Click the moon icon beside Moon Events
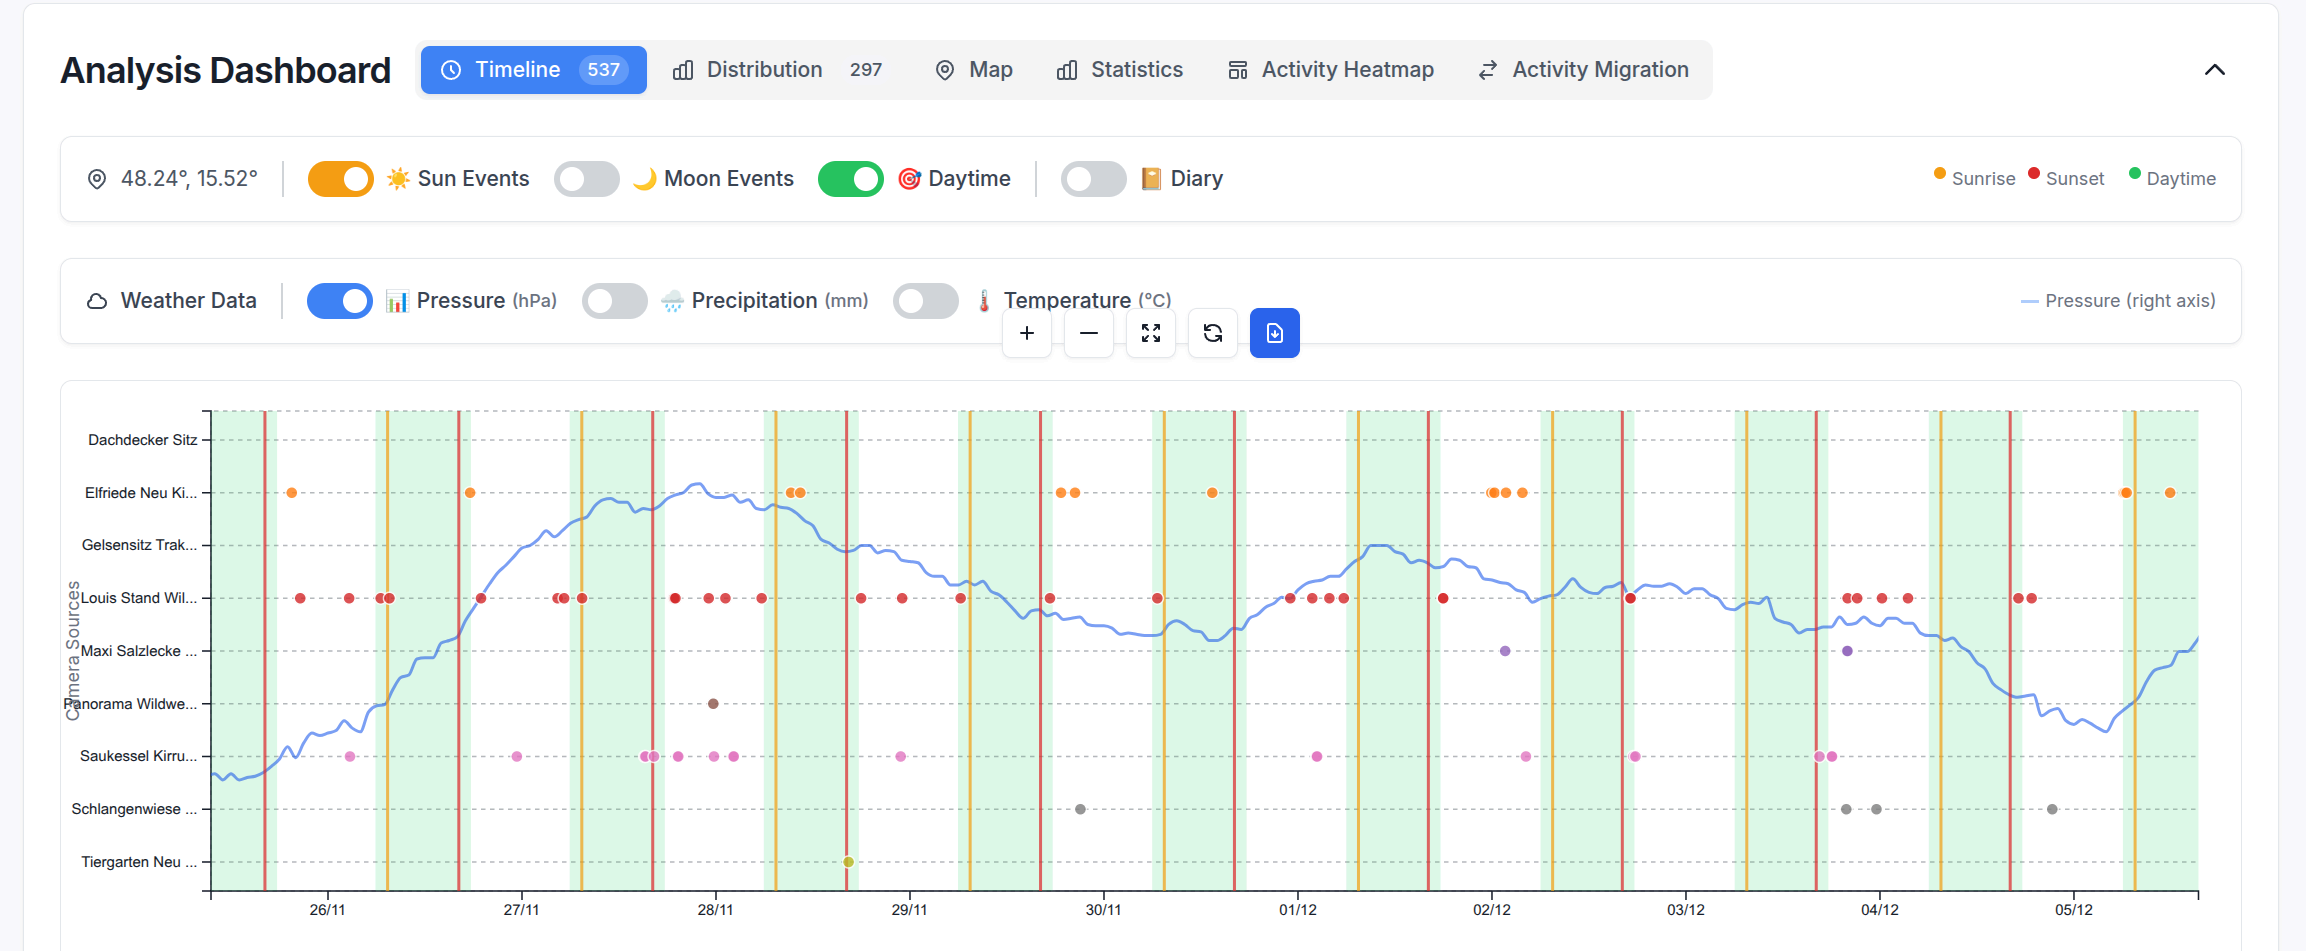This screenshot has height=951, width=2306. pyautogui.click(x=646, y=178)
